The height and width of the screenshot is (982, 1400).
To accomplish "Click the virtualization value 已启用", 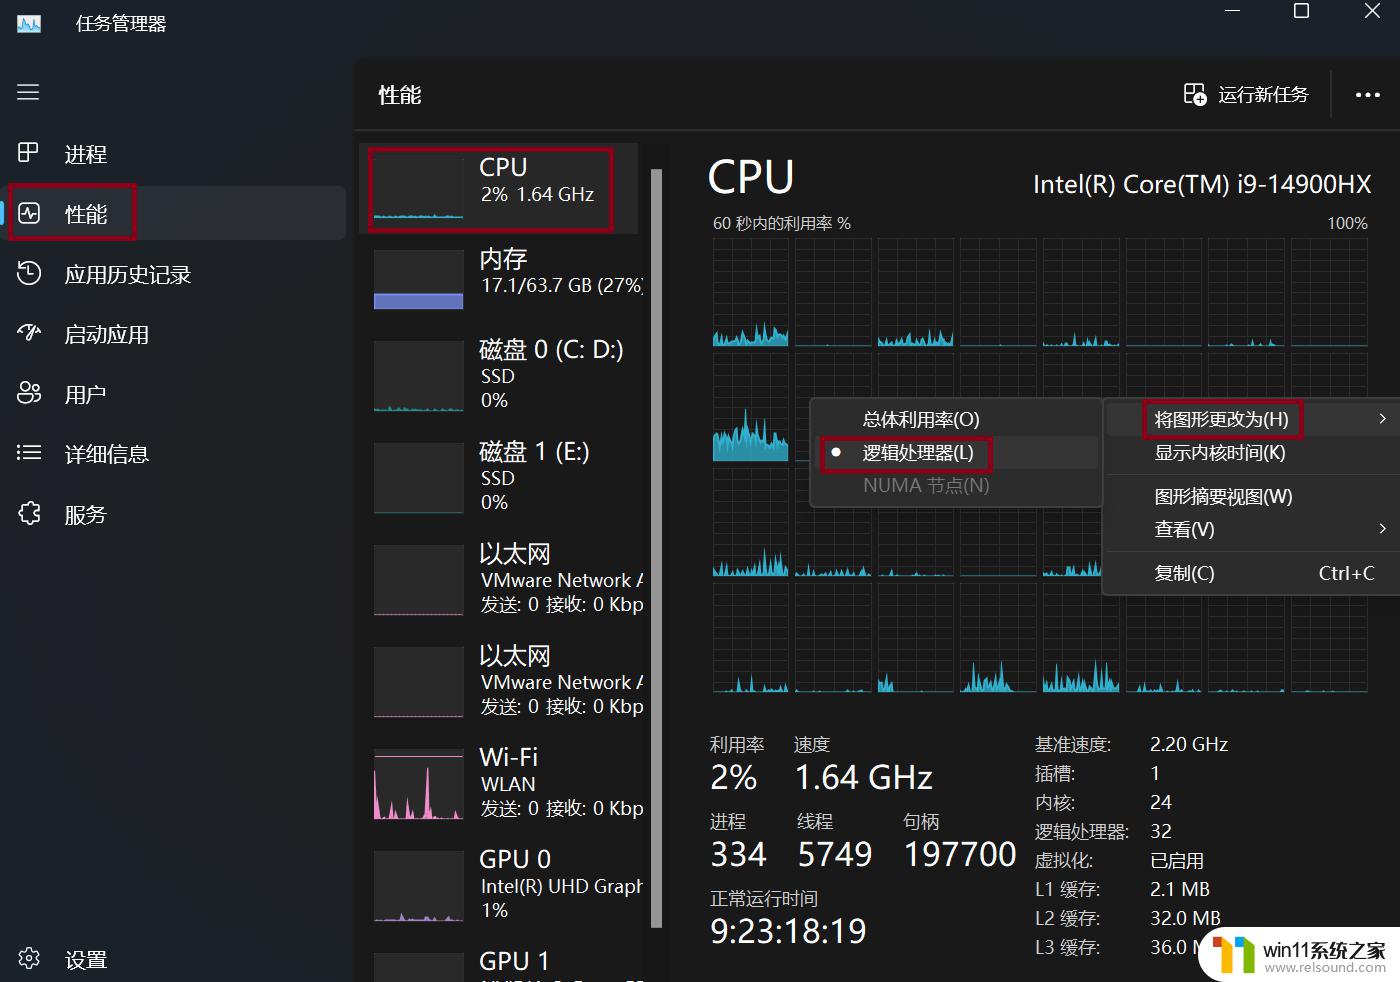I will [1177, 860].
